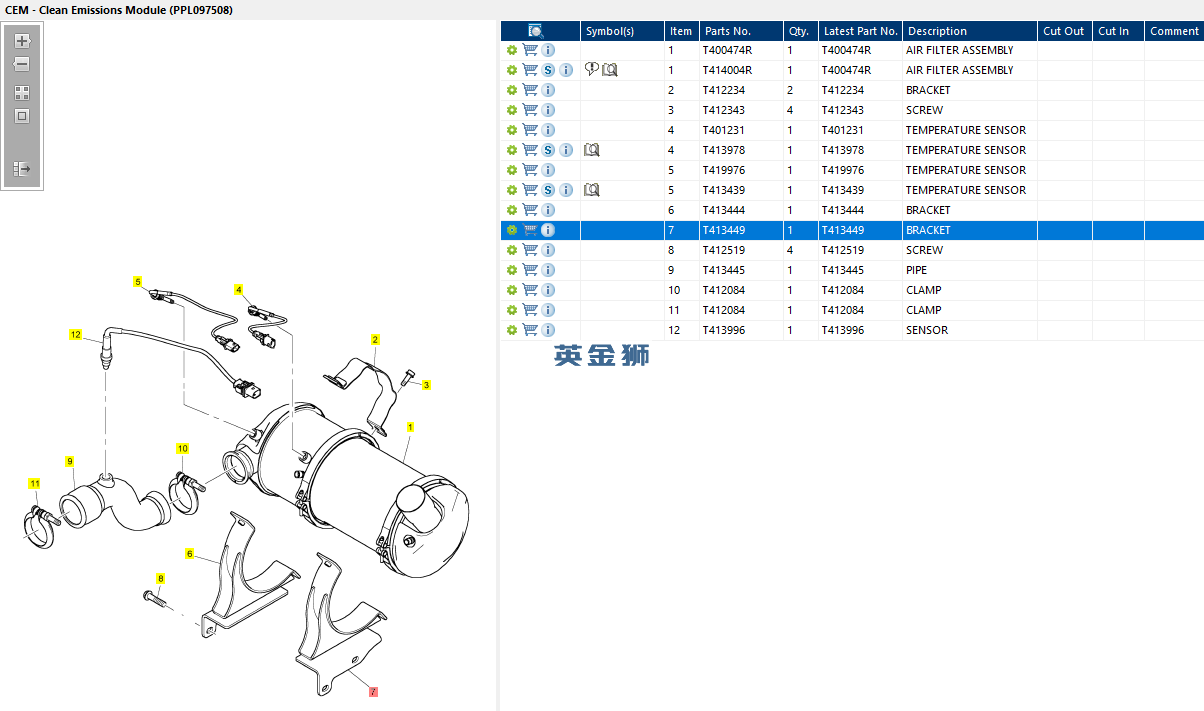Sort by the Parts No. column header
This screenshot has width=1204, height=711.
coord(726,31)
